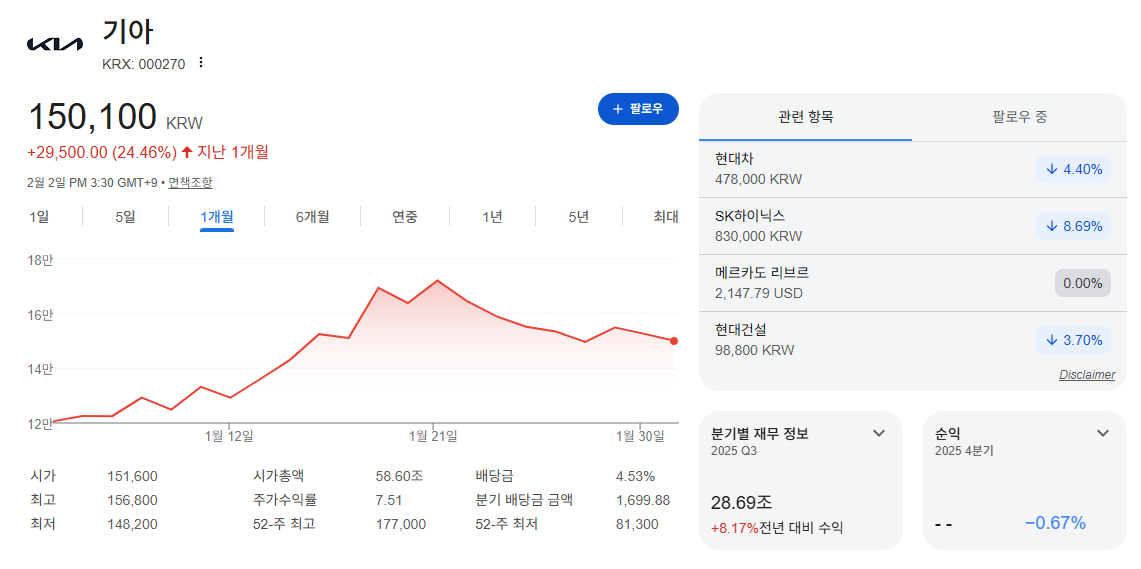1141x569 pixels.
Task: Switch chart to 최대 range
Action: [666, 217]
